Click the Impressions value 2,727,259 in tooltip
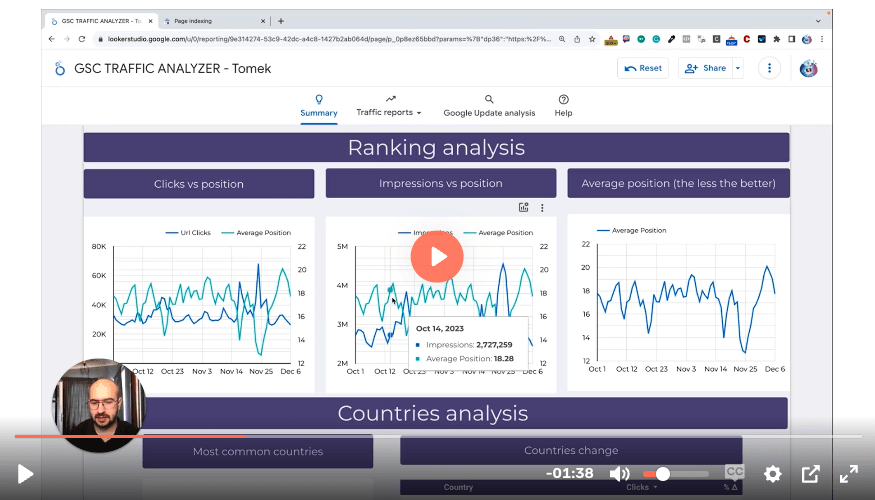 tap(494, 345)
